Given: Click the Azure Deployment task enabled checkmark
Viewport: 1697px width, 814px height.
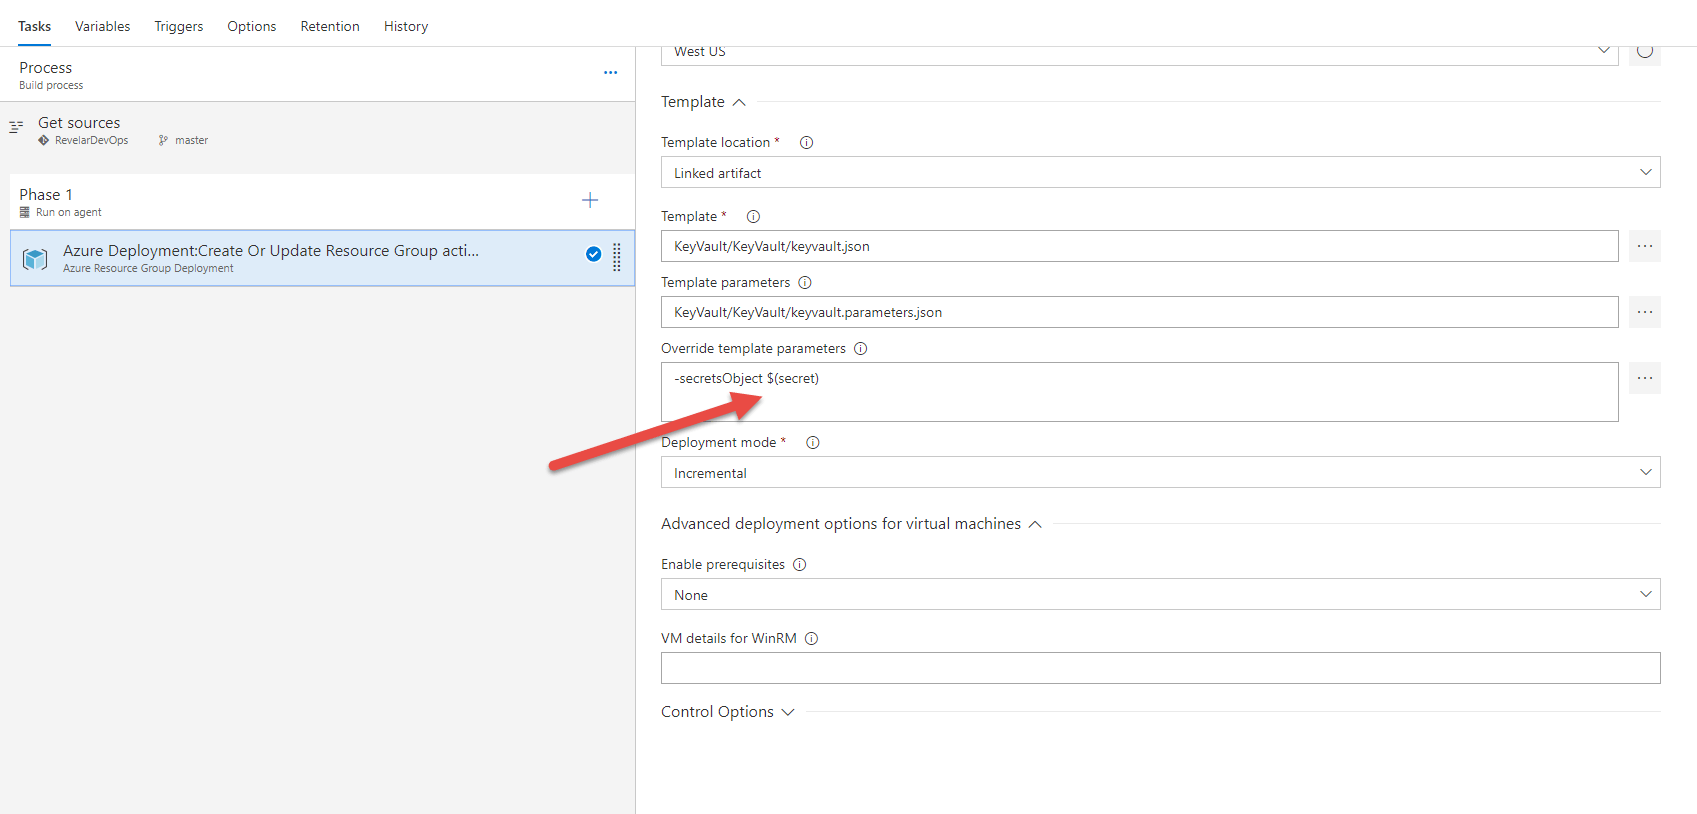Looking at the screenshot, I should pos(593,254).
